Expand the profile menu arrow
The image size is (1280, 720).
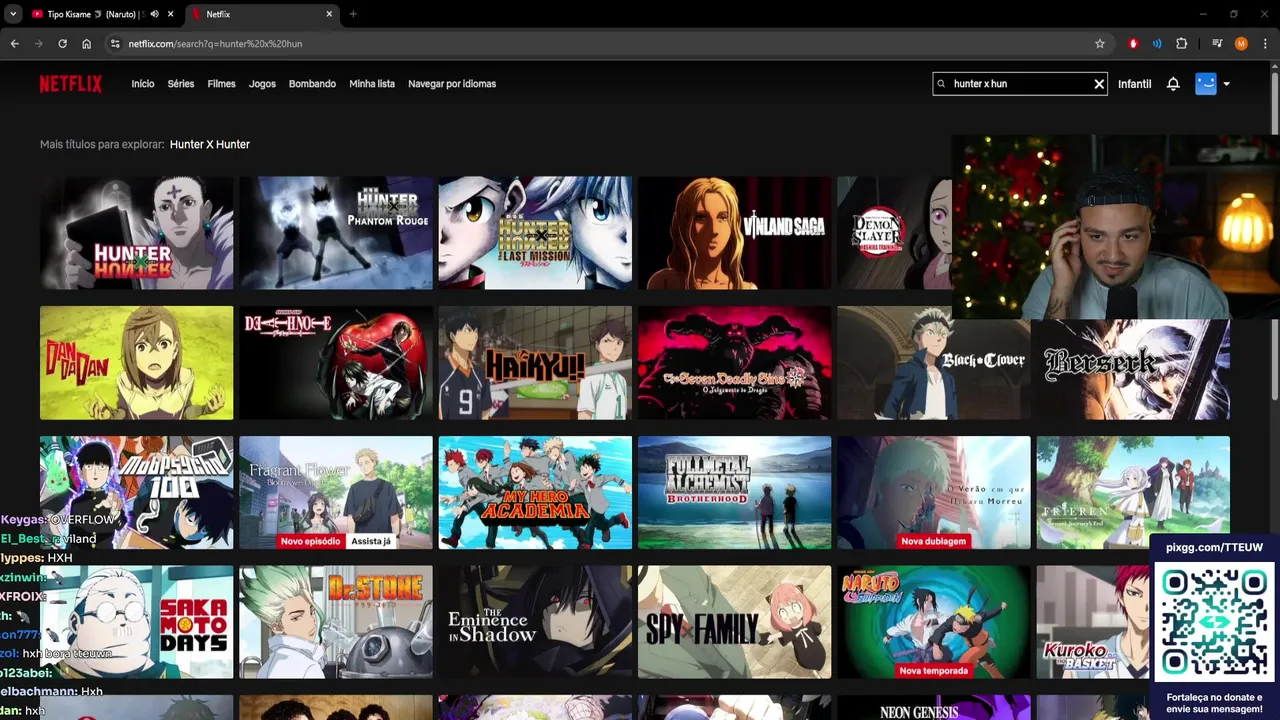point(1227,84)
